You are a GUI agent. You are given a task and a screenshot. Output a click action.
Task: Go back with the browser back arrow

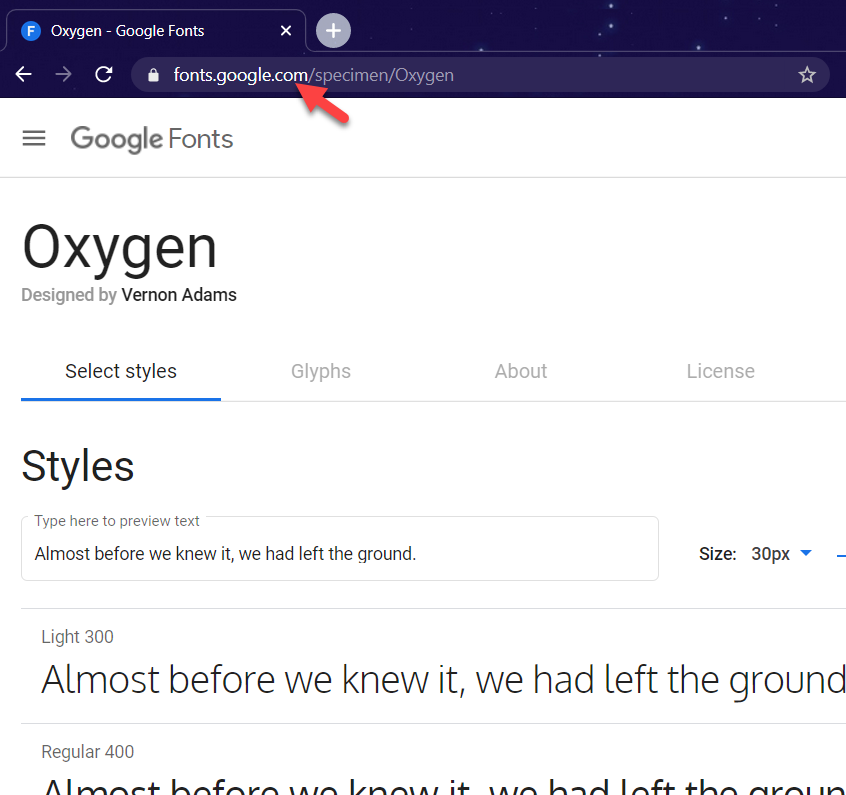pyautogui.click(x=24, y=74)
